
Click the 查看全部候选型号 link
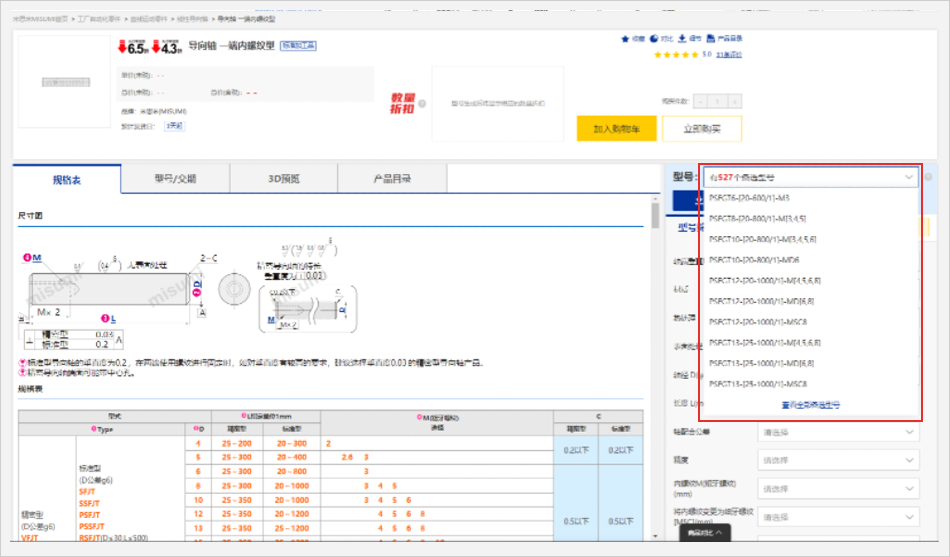tap(810, 405)
